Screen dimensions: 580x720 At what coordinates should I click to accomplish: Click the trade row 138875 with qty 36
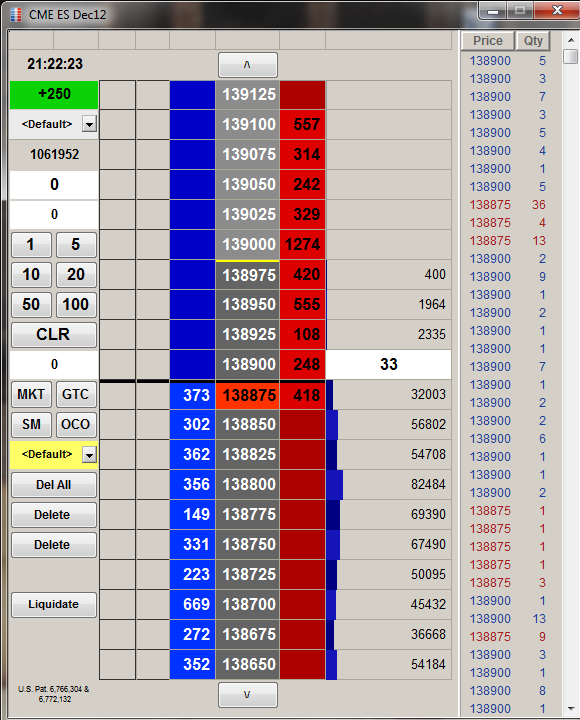click(507, 205)
